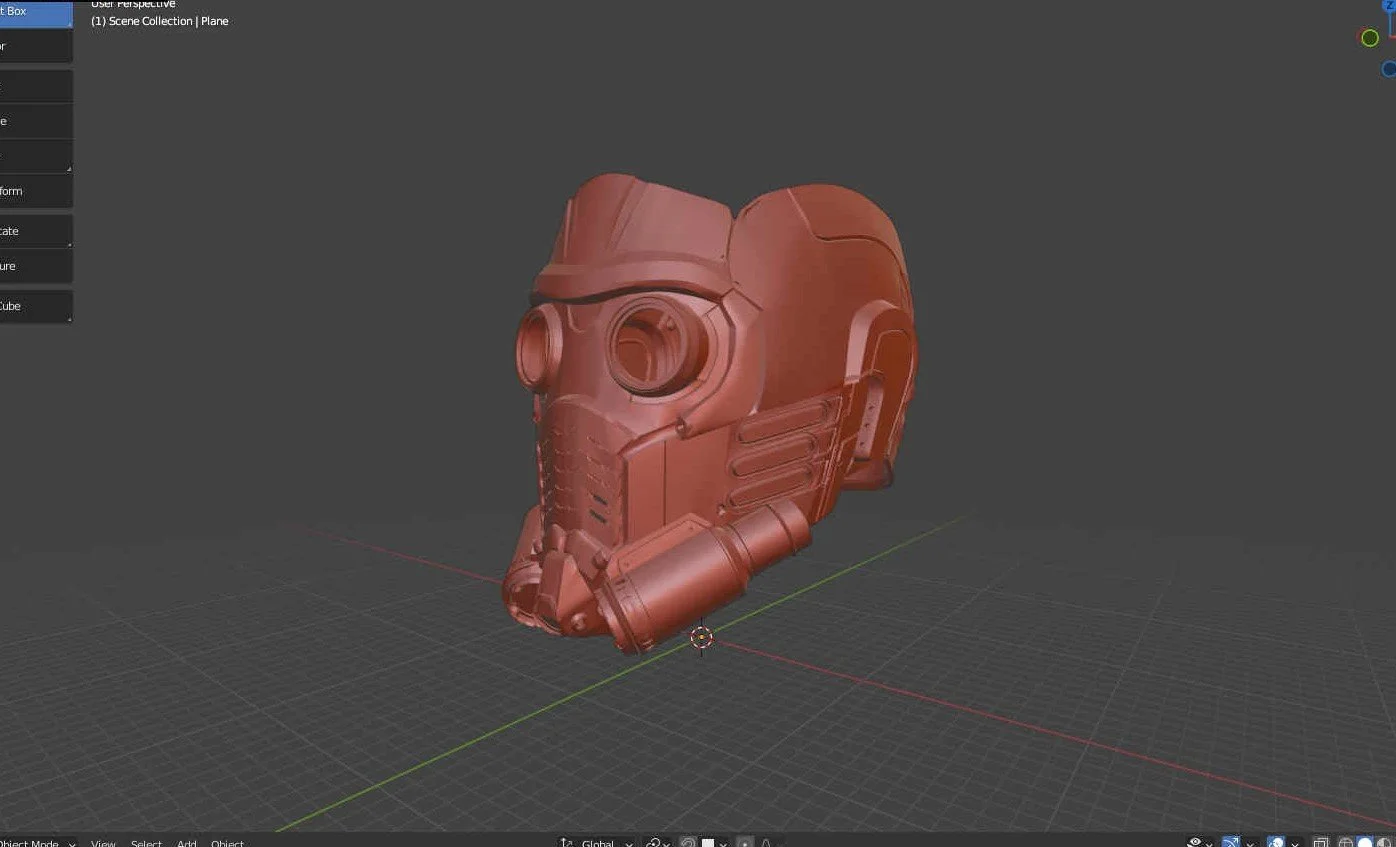Open the object visibility eye dropdown

tap(1200, 842)
